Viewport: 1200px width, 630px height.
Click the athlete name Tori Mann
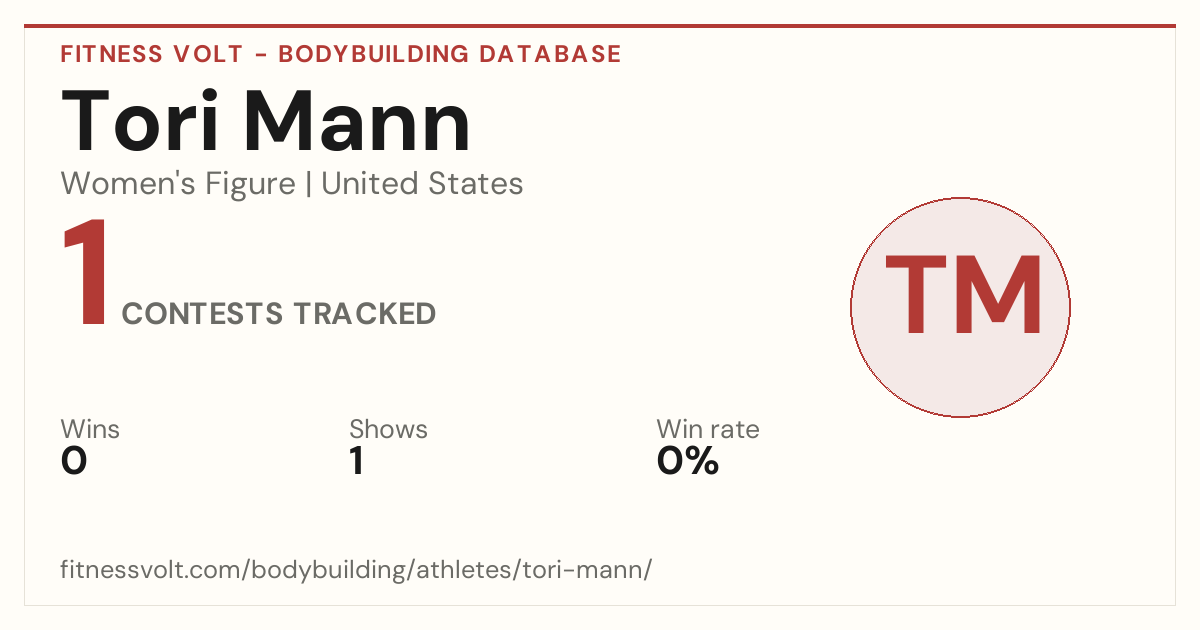(x=266, y=122)
